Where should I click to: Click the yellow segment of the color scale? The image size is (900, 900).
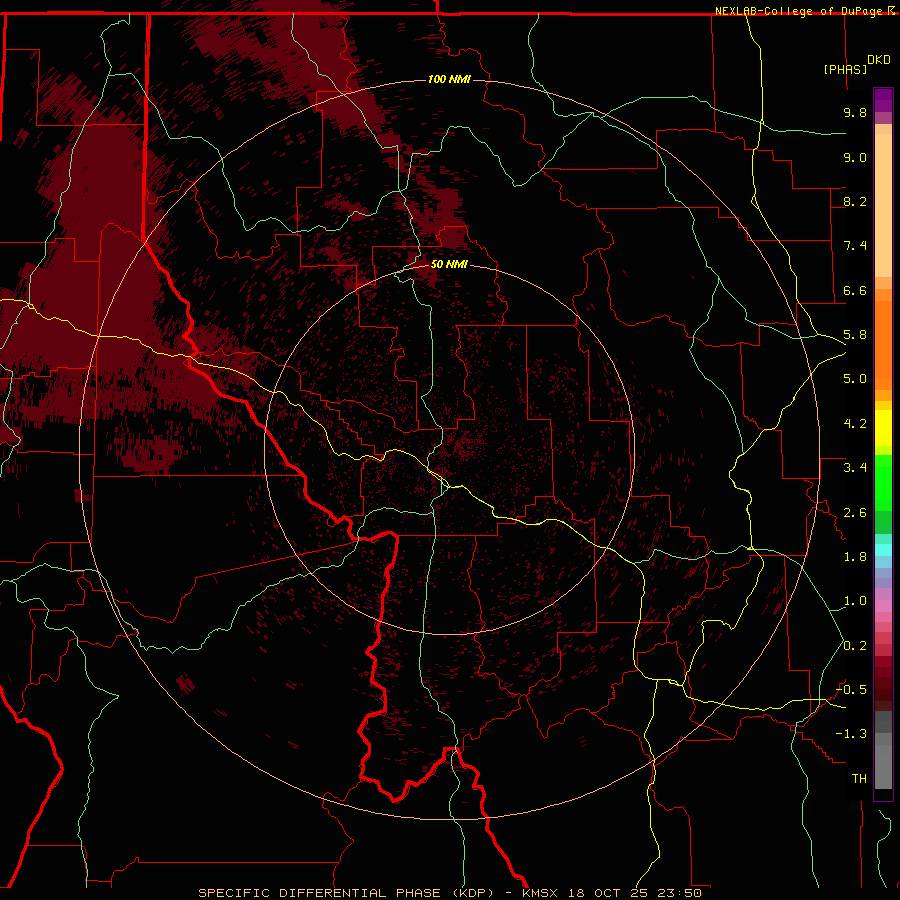tap(883, 428)
